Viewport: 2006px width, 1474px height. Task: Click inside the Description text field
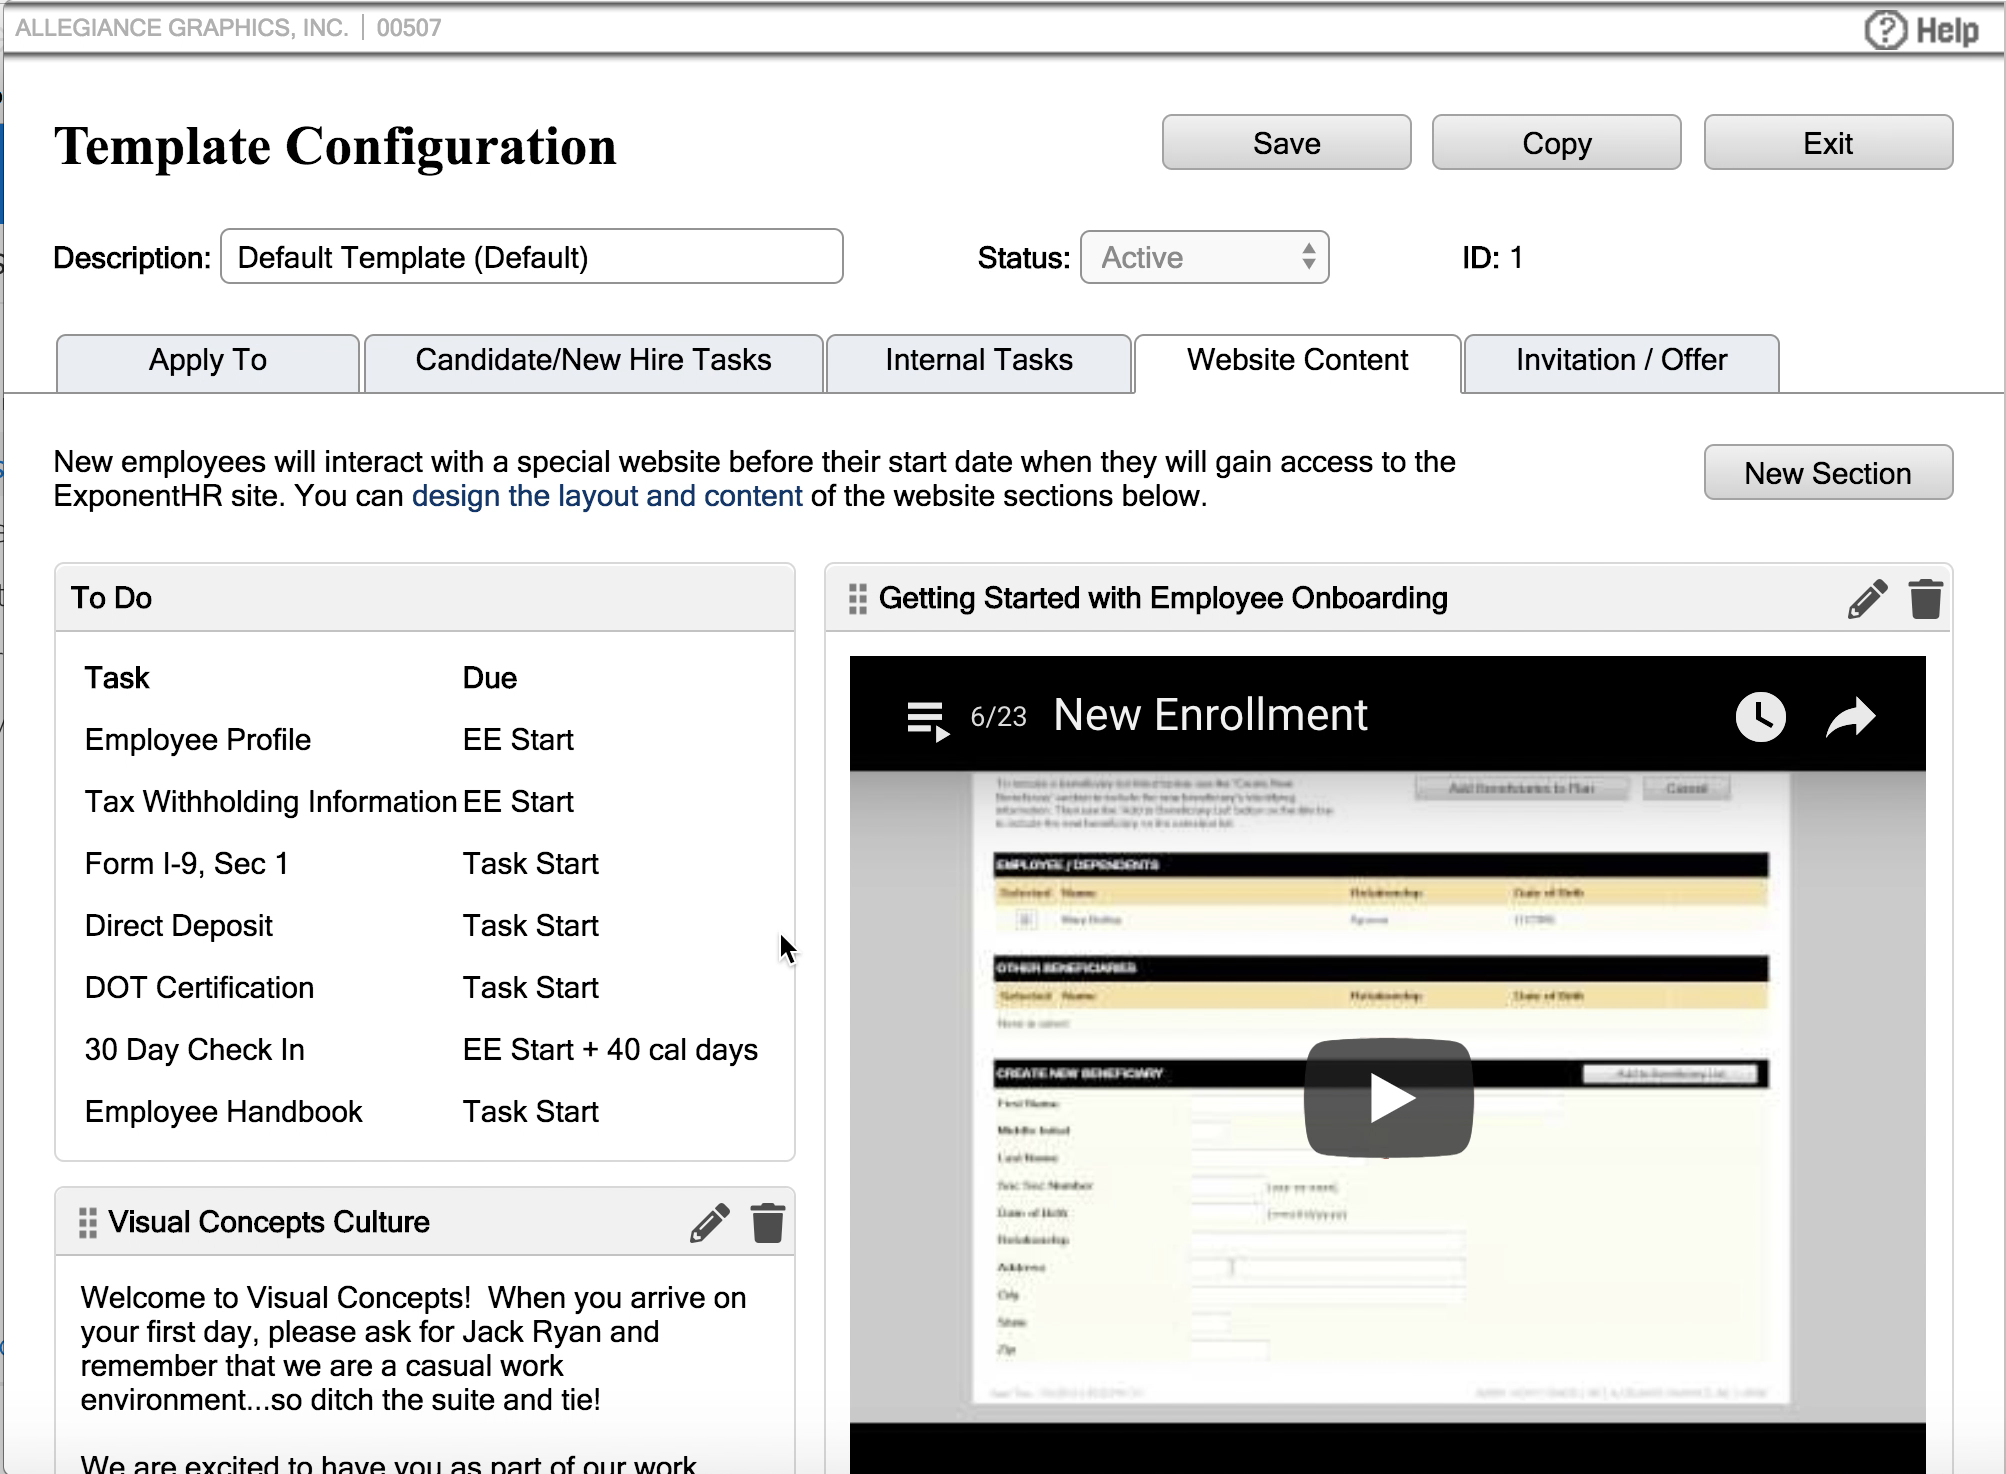(531, 257)
